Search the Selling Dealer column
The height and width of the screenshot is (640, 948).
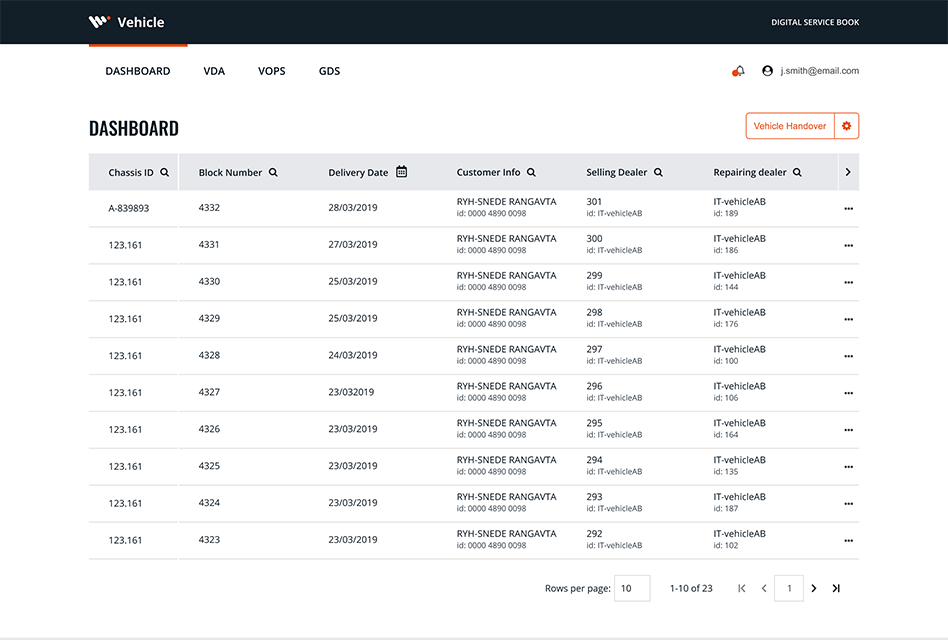[658, 172]
